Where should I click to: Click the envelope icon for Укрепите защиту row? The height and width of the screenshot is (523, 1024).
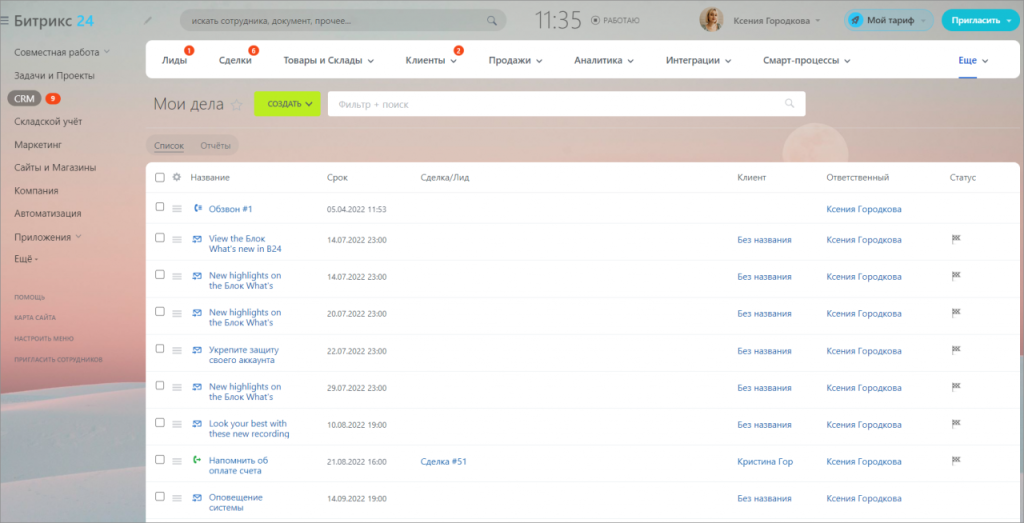click(197, 350)
